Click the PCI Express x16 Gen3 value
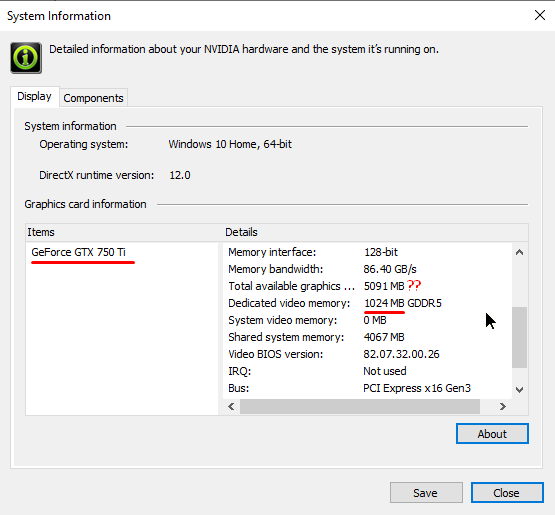Image resolution: width=555 pixels, height=515 pixels. click(417, 388)
